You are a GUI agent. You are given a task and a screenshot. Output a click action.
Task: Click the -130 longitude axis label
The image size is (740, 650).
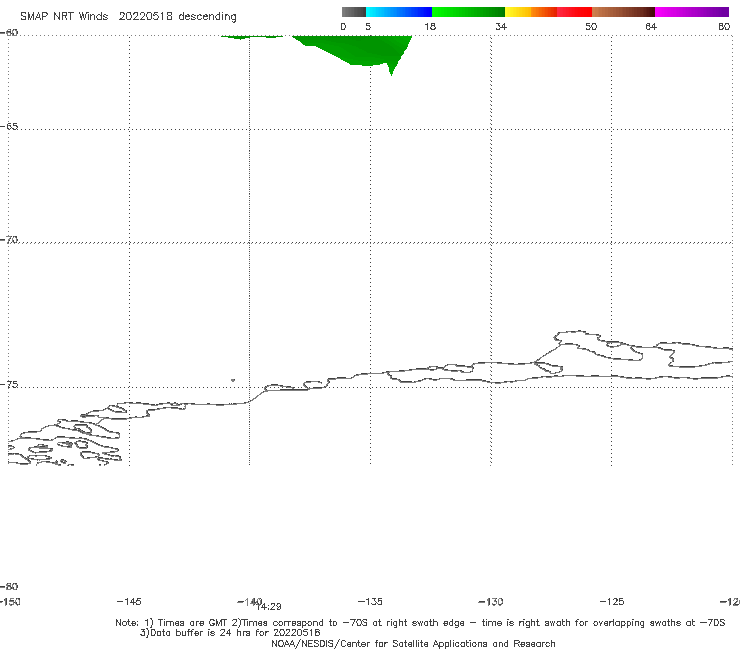coord(491,601)
